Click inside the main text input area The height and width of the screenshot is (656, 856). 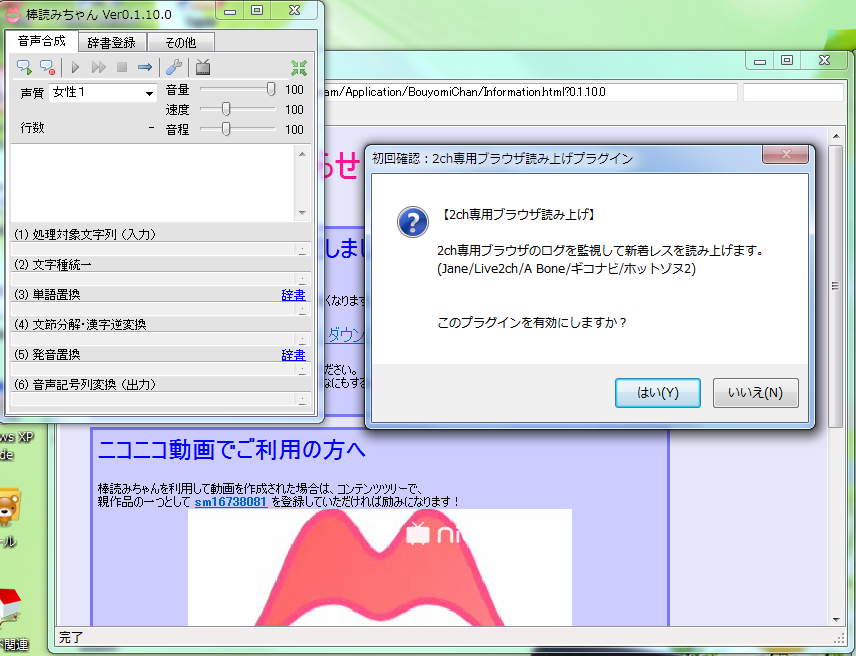153,183
